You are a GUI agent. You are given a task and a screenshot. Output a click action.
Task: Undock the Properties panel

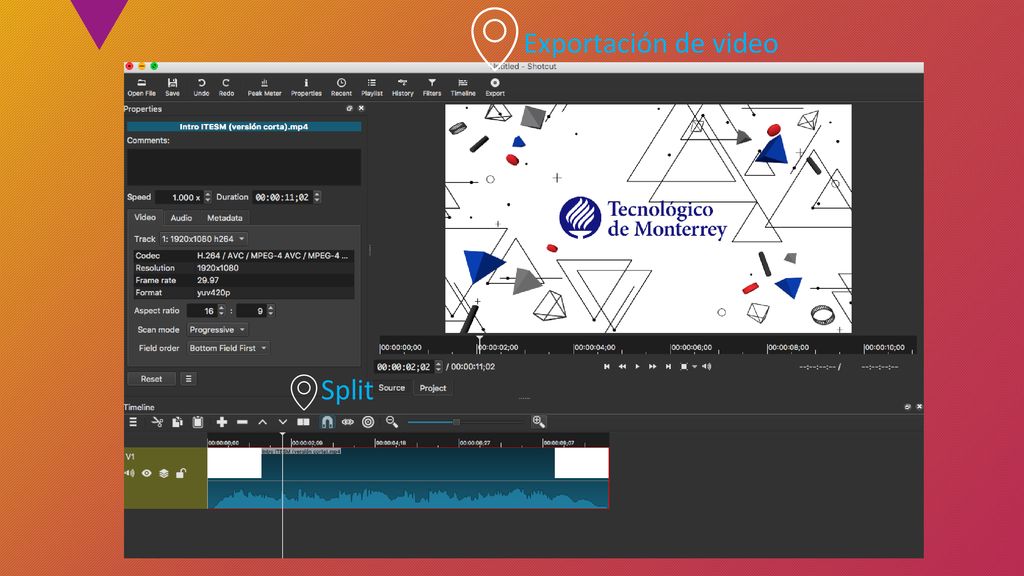[x=349, y=108]
